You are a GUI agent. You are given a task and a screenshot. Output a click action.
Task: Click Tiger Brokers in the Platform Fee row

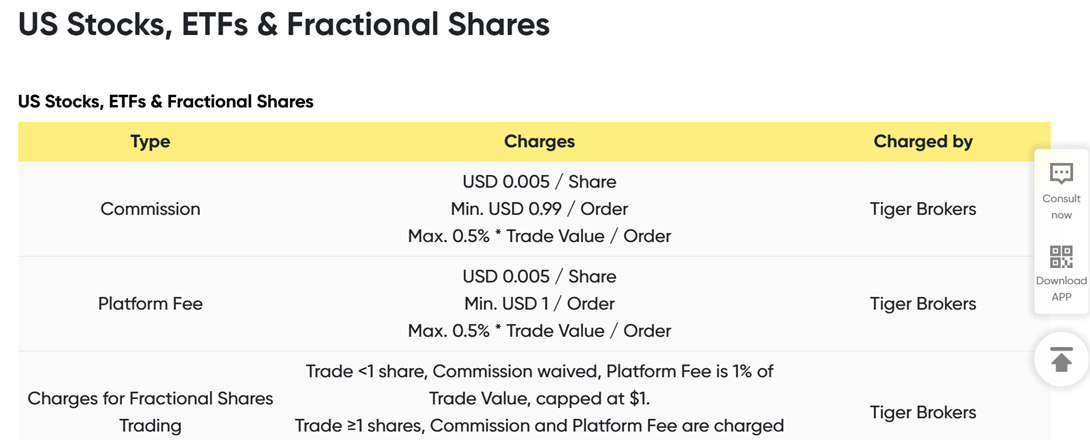(923, 304)
